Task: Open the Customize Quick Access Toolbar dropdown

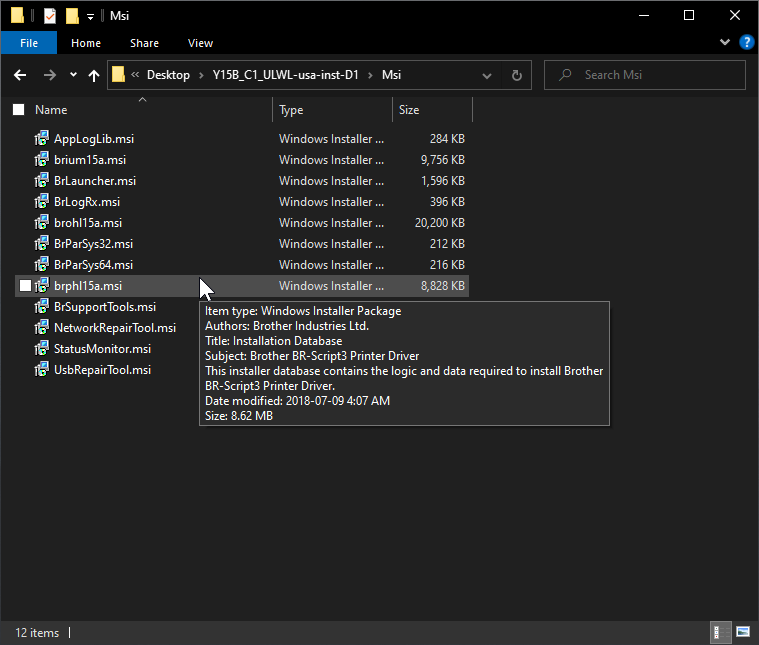Action: click(90, 16)
